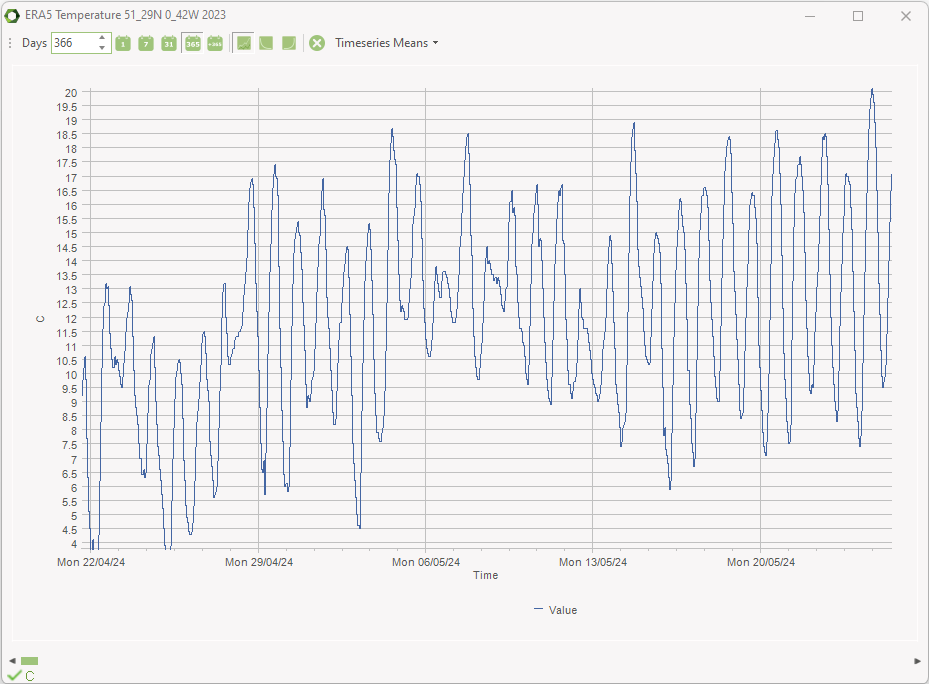The image size is (929, 684).
Task: Click the green circular X icon
Action: [317, 43]
